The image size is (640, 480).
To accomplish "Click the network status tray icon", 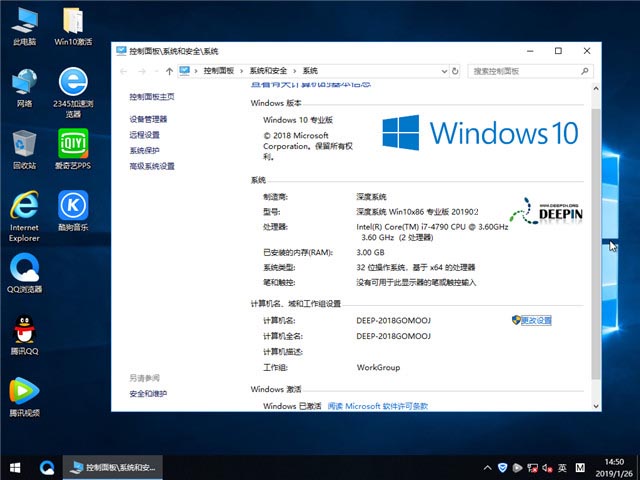I will (x=532, y=468).
